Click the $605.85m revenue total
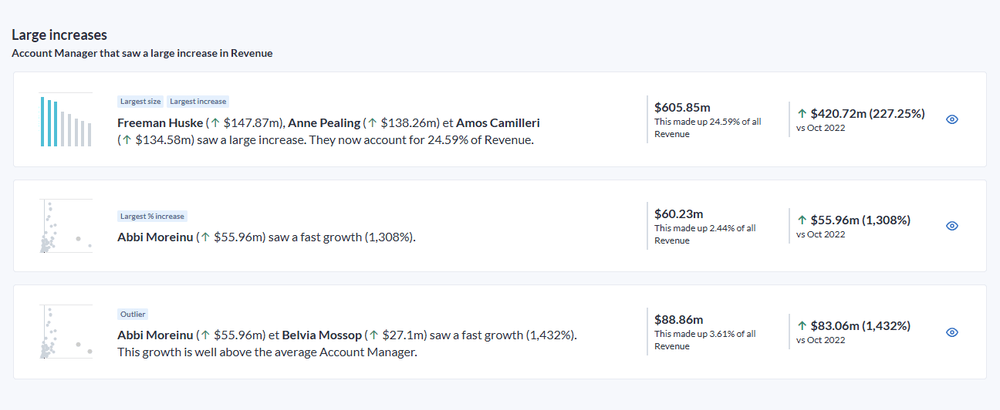1000x410 pixels. [682, 106]
